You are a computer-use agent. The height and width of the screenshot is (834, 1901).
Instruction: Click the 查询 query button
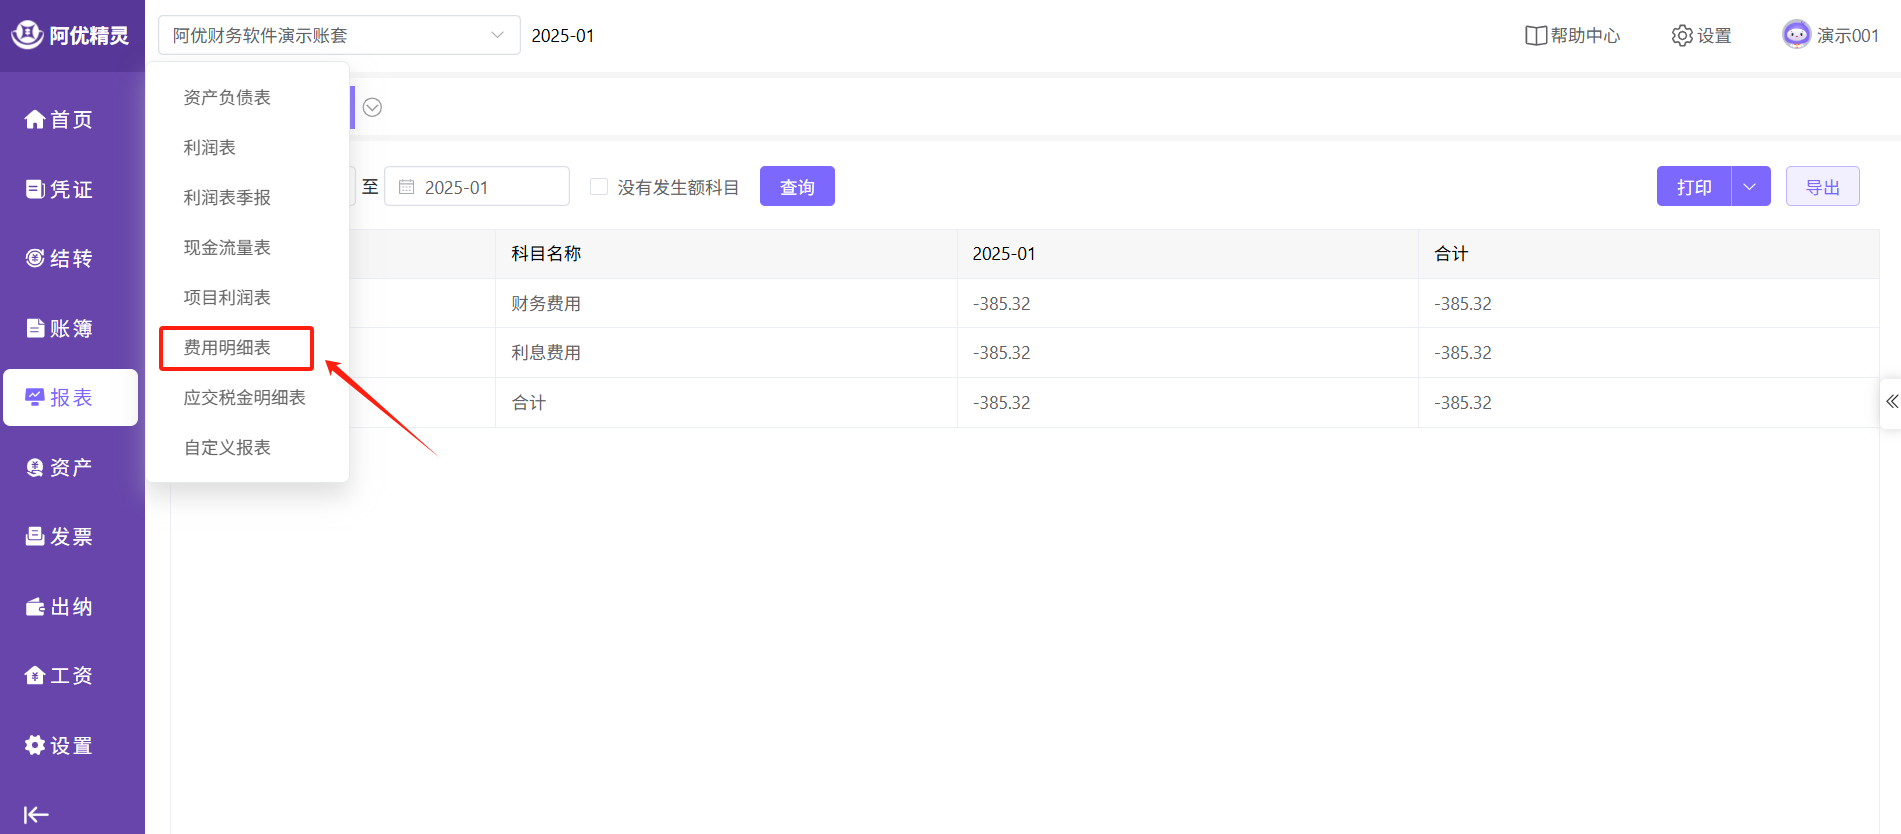coord(797,187)
